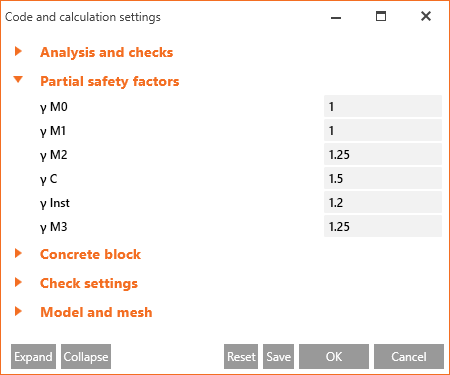The image size is (450, 375).
Task: Edit the γ M1 value field
Action: [x=383, y=130]
